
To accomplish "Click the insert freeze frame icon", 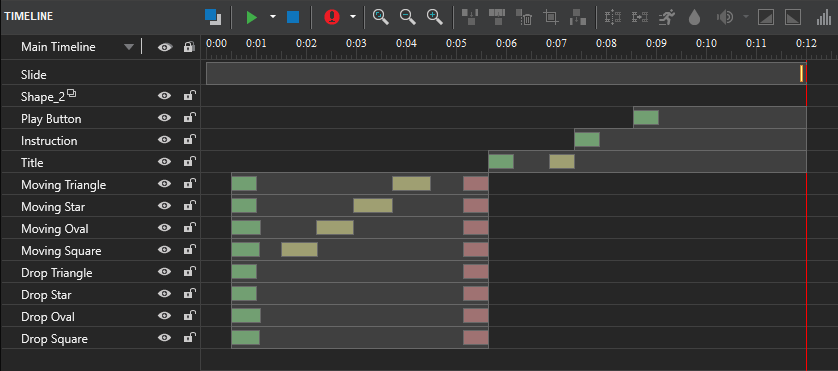I will [x=611, y=17].
